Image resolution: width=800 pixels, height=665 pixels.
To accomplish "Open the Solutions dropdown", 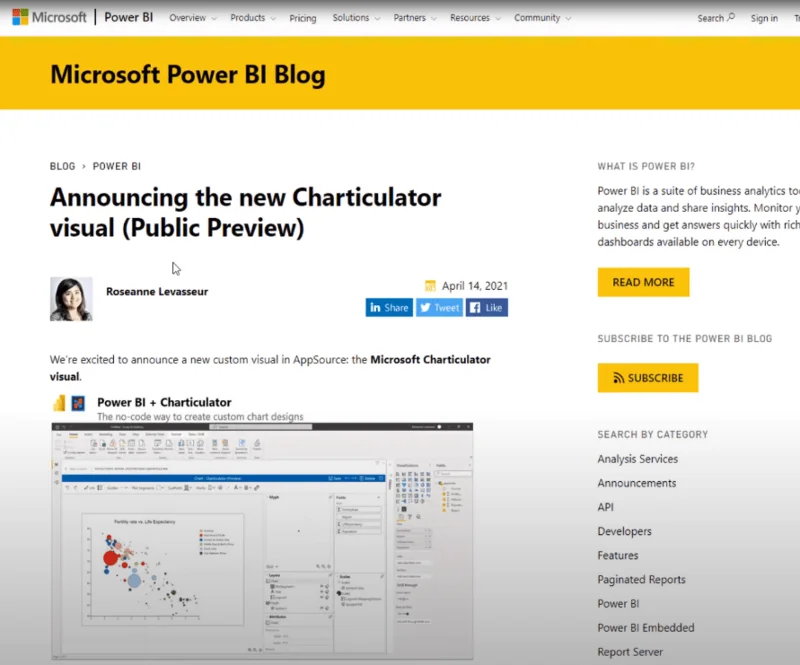I will [356, 18].
